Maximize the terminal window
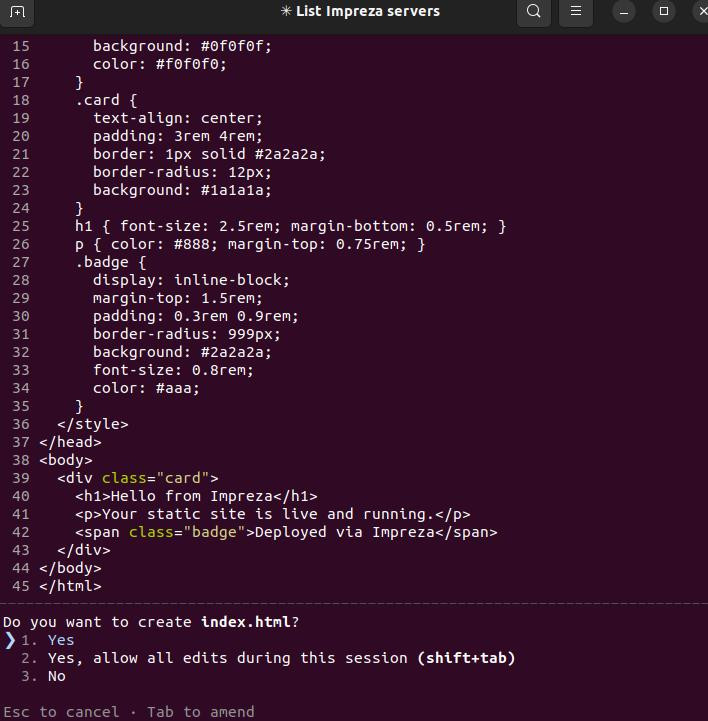Viewport: 708px width, 721px height. pos(664,11)
